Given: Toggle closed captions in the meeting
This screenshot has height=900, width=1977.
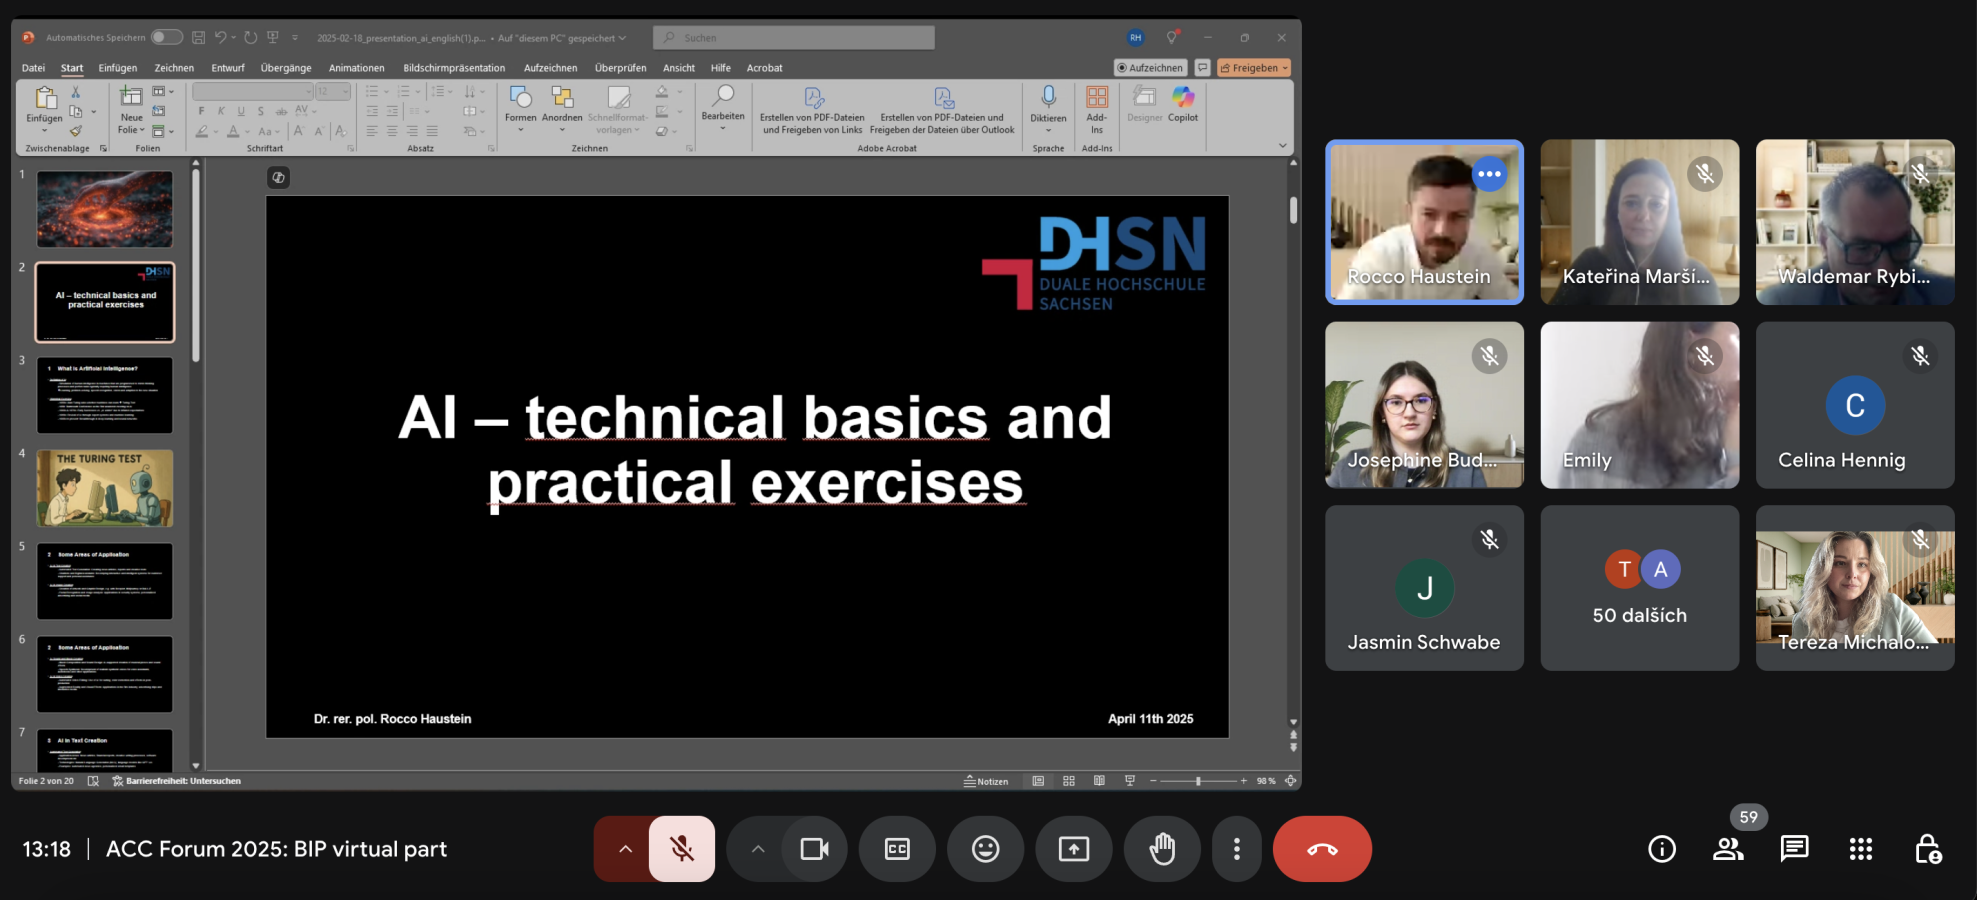Looking at the screenshot, I should [897, 849].
